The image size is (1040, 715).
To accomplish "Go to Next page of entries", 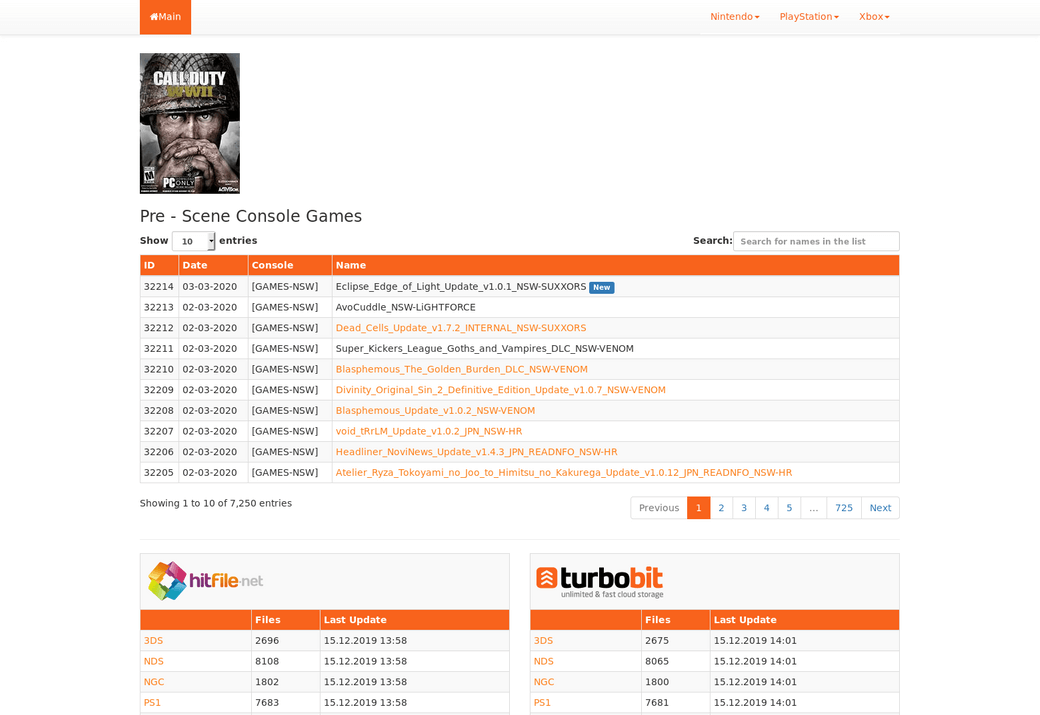I will [880, 507].
